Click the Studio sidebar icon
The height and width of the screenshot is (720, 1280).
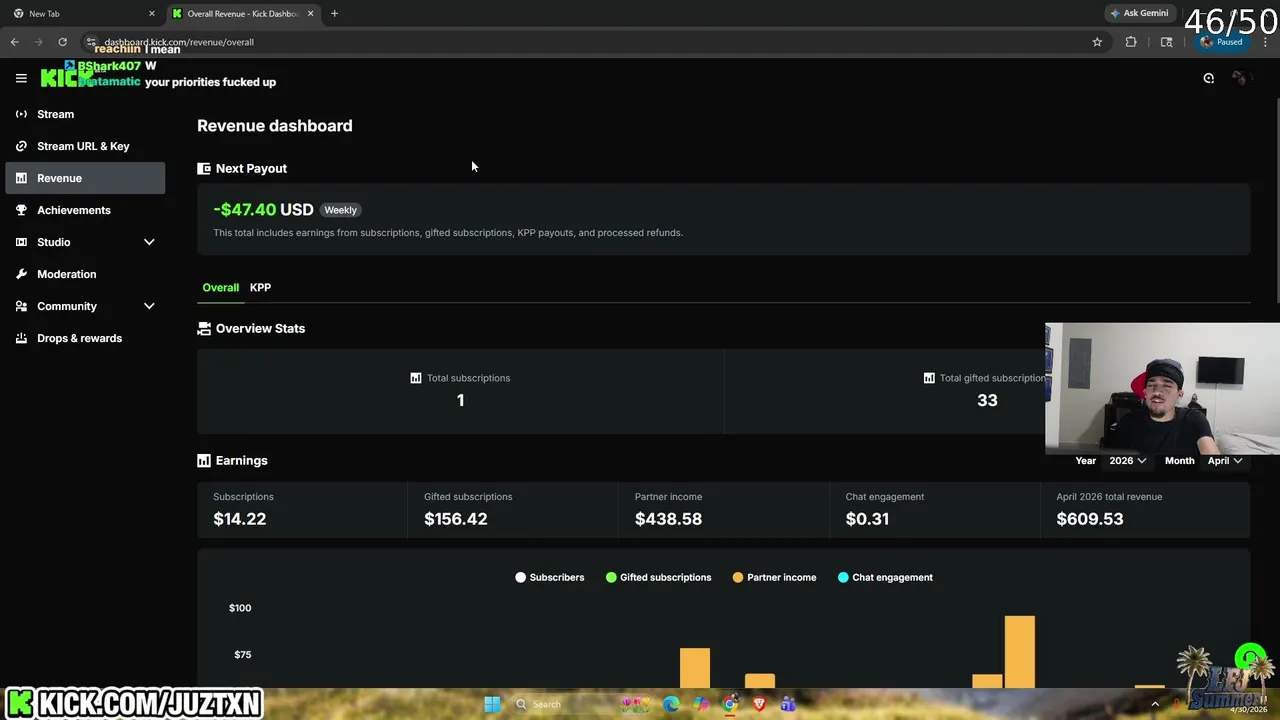pos(21,242)
